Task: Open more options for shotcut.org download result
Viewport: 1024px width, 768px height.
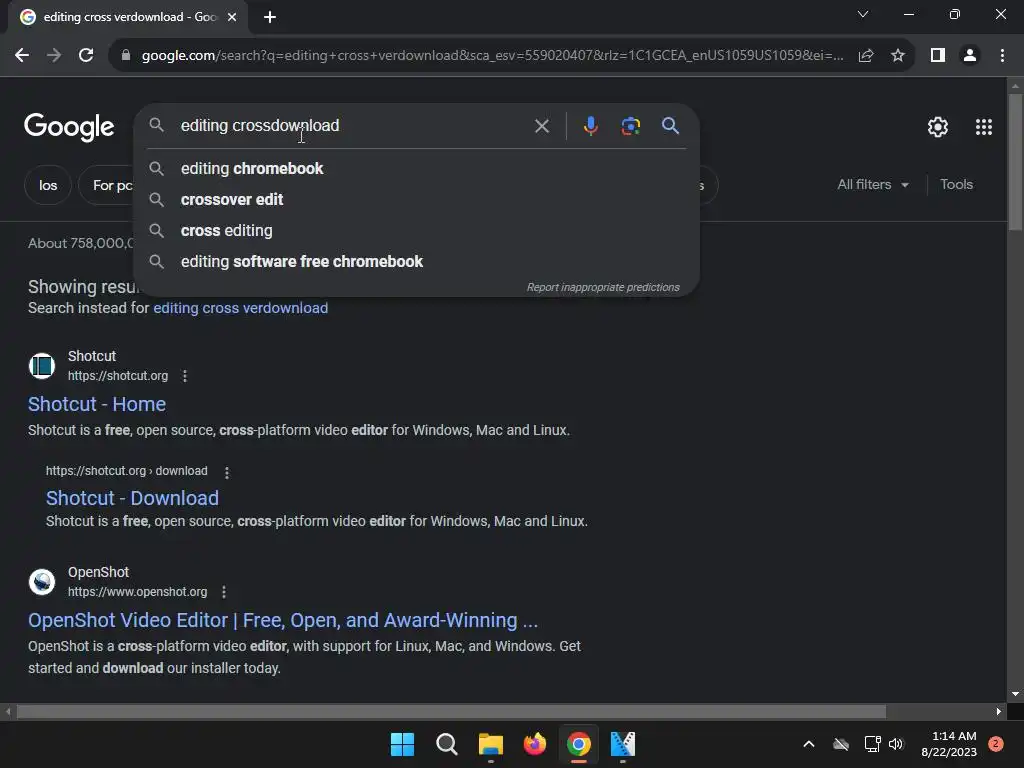Action: coord(227,472)
